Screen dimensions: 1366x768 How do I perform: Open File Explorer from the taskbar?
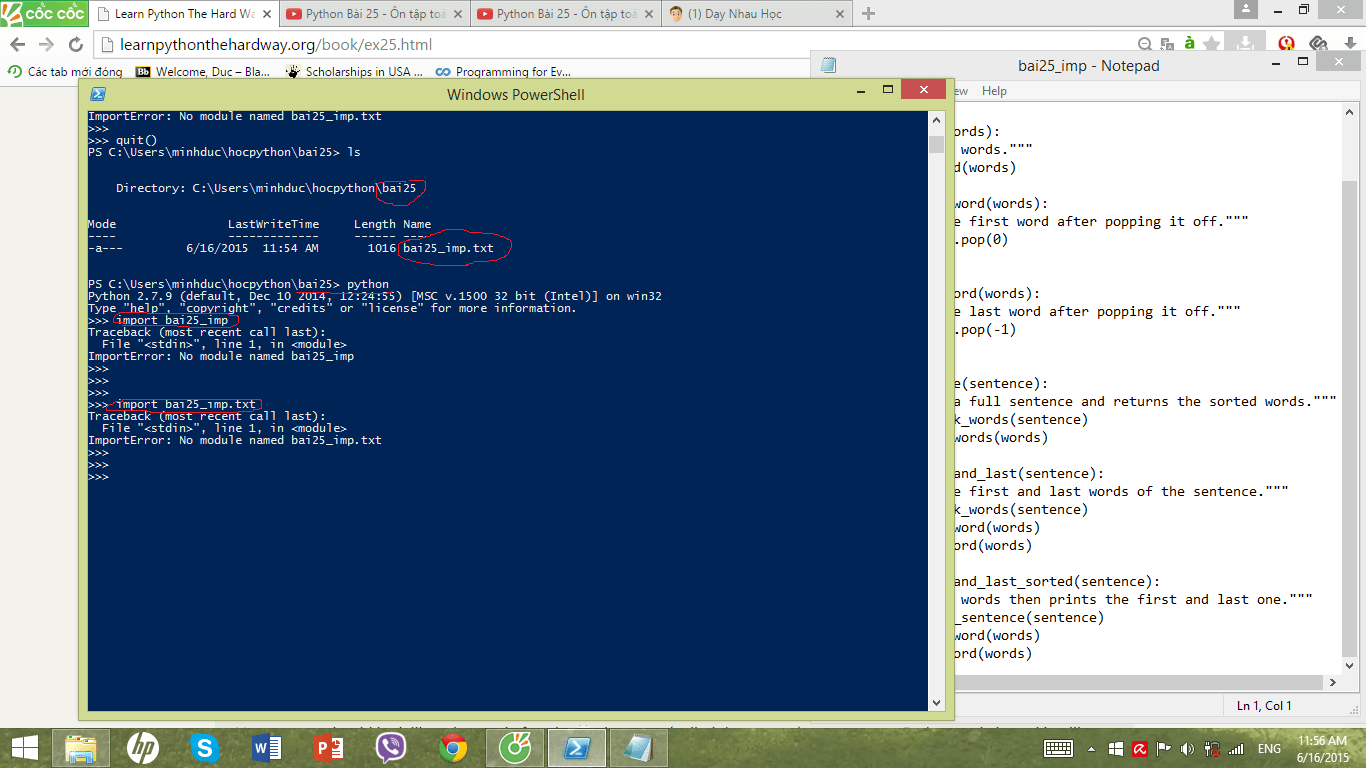(81, 747)
